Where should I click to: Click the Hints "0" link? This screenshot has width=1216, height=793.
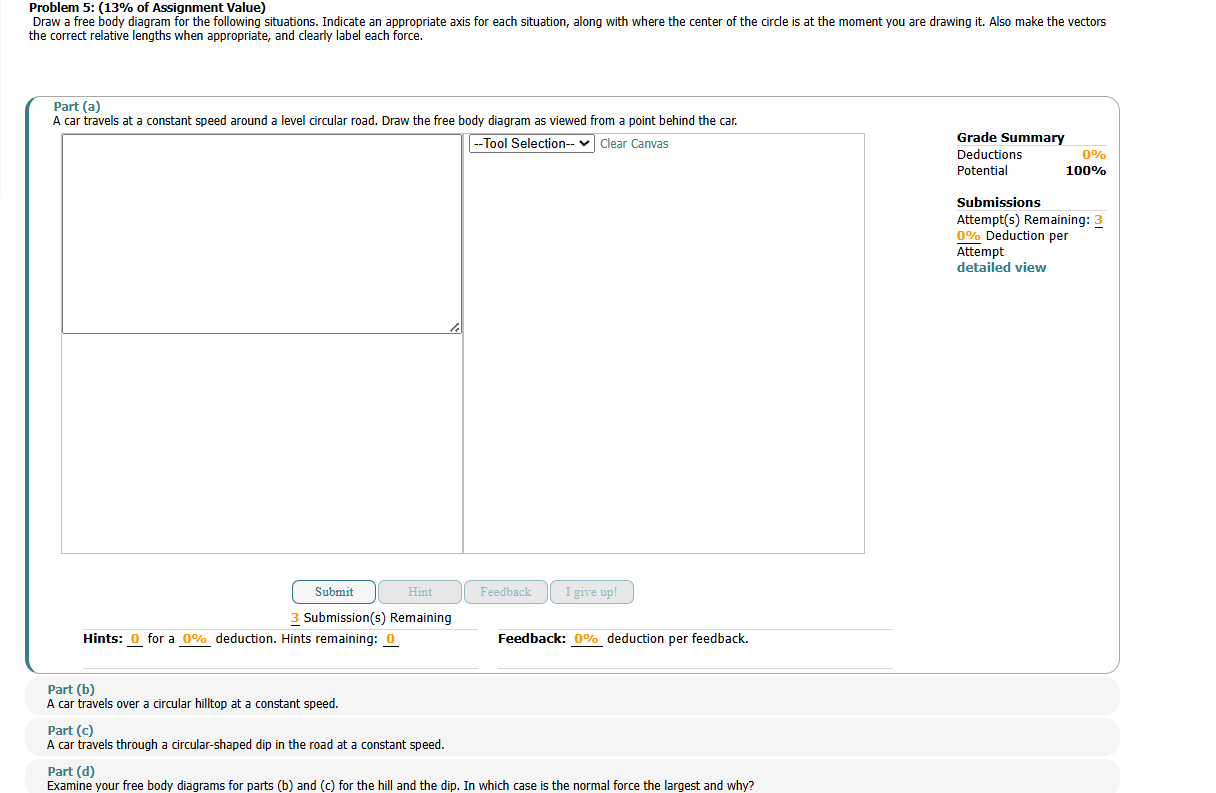[x=134, y=638]
